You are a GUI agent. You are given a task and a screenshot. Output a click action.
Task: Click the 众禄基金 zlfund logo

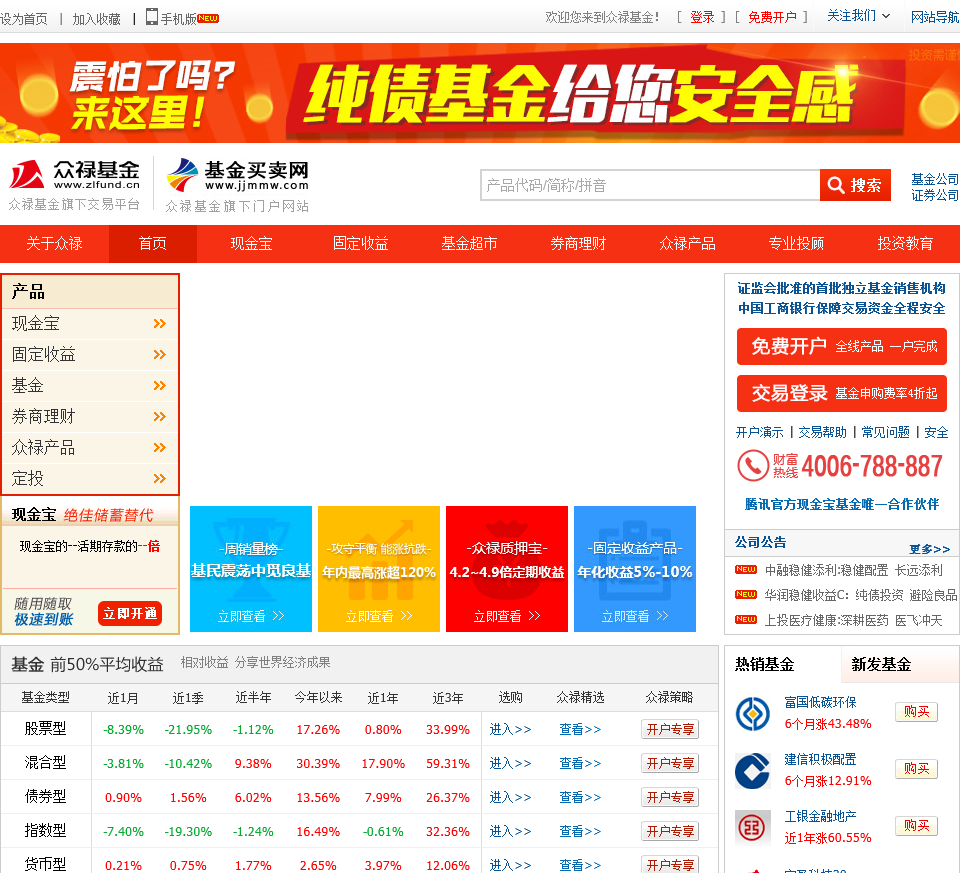tap(74, 175)
